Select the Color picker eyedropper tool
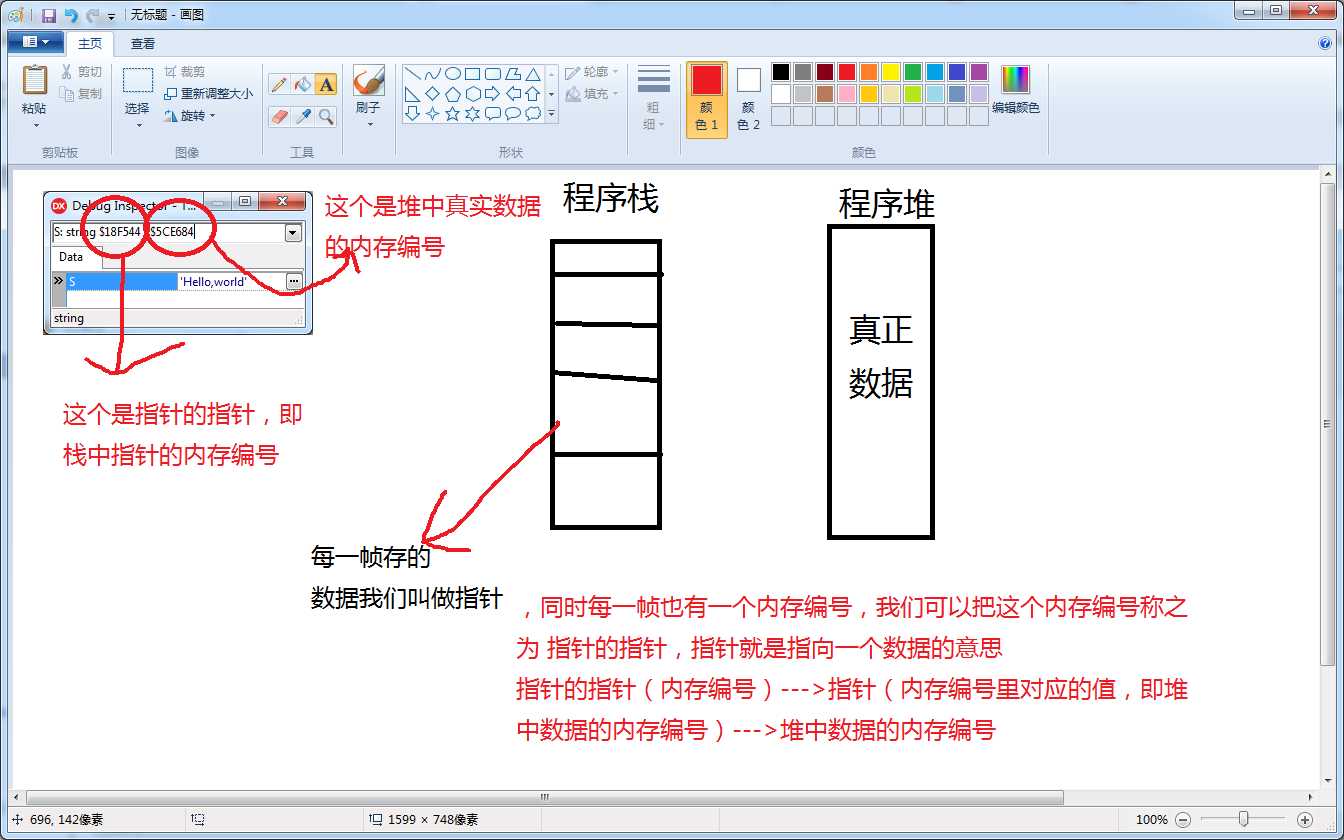 click(x=303, y=117)
